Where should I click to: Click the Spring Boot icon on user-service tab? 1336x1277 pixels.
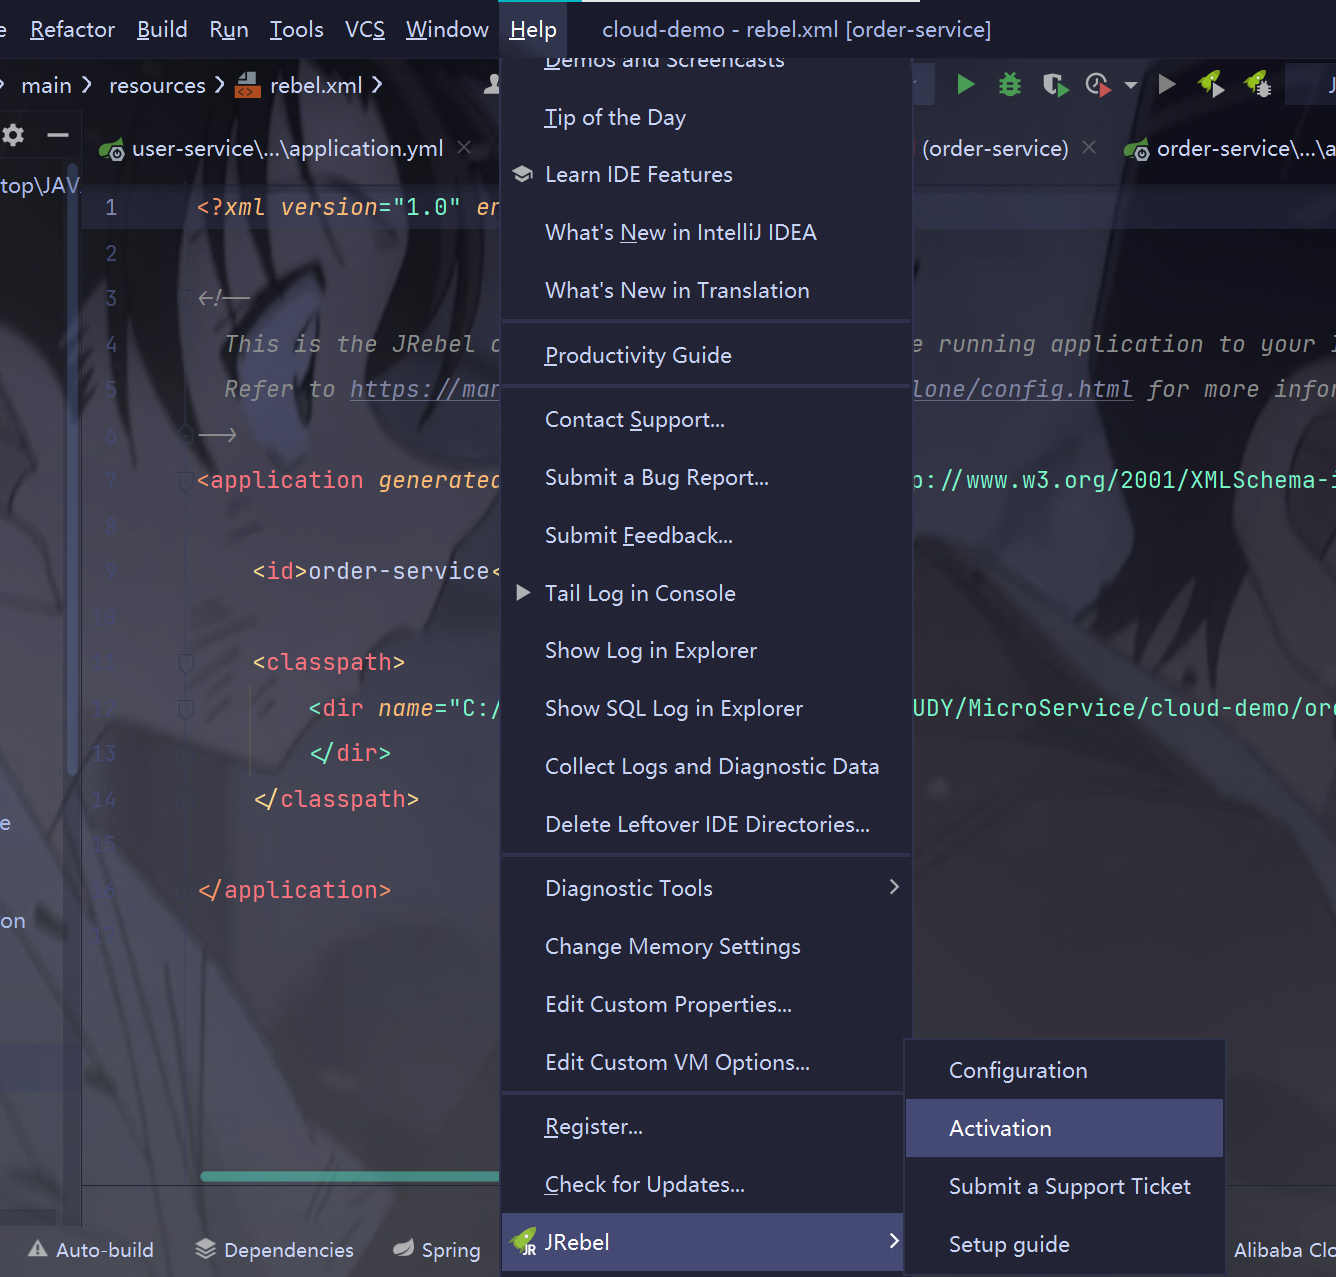tap(111, 149)
